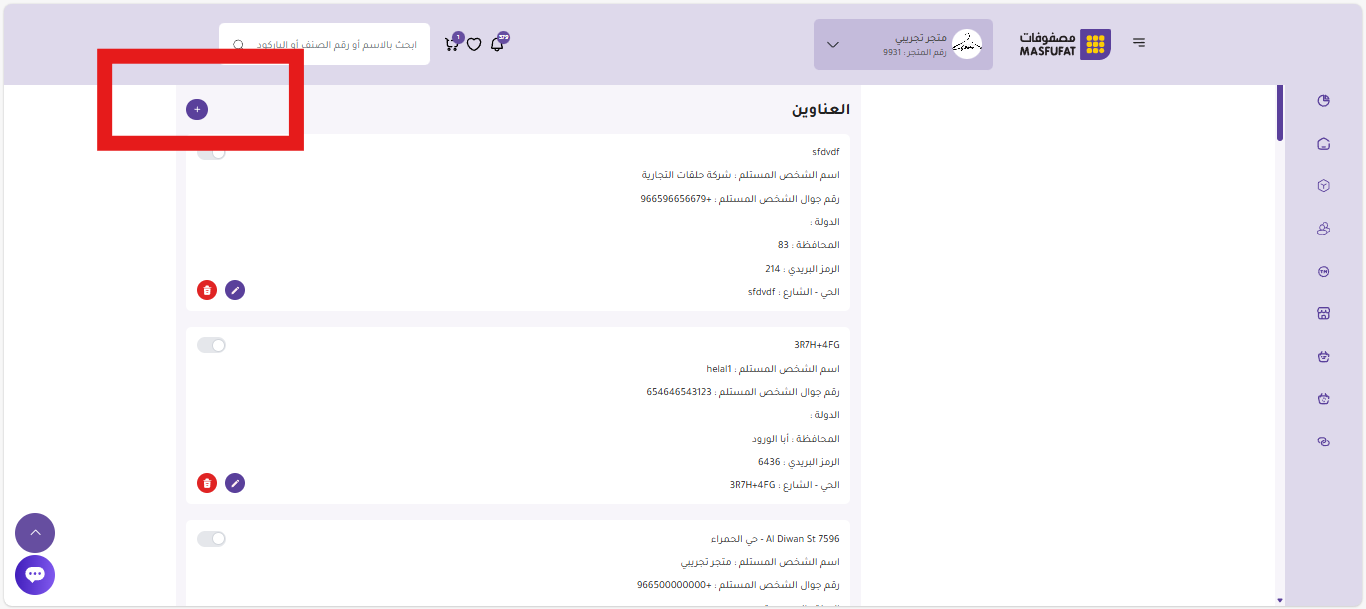Delete the 3R7H+4FG address
Screen dimensions: 1366x609
pos(207,483)
